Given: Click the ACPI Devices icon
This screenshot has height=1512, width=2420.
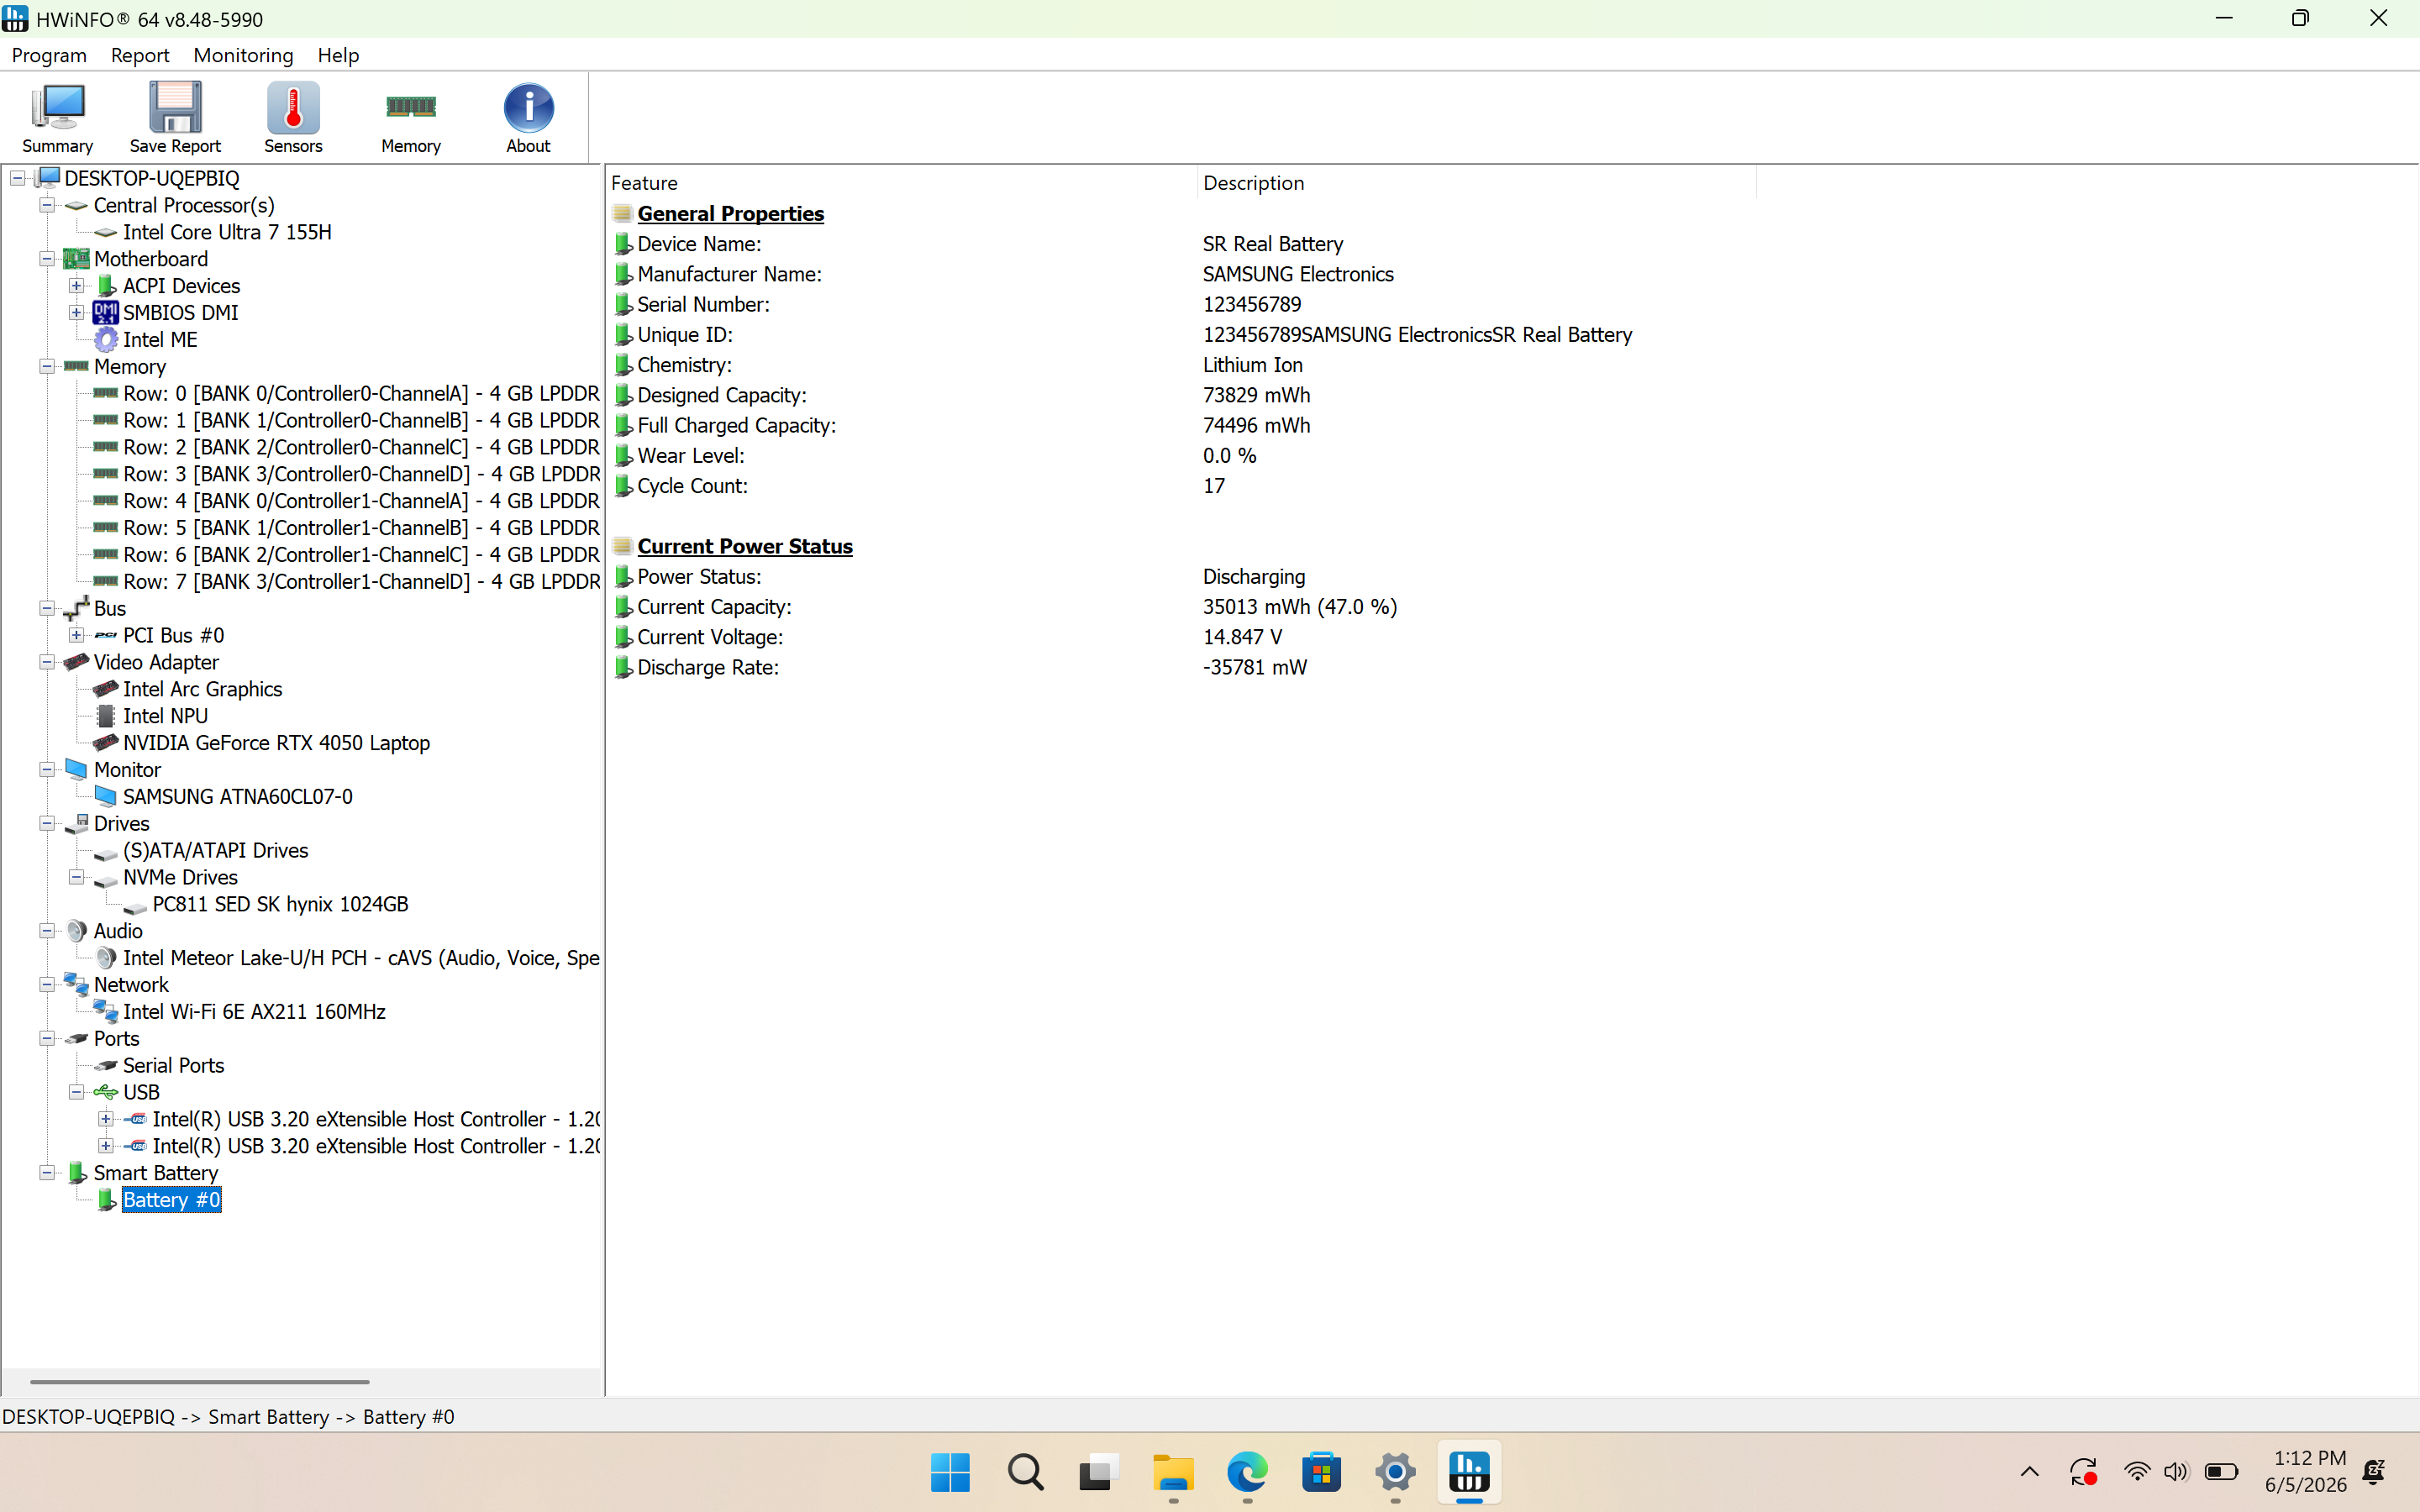Looking at the screenshot, I should (107, 286).
